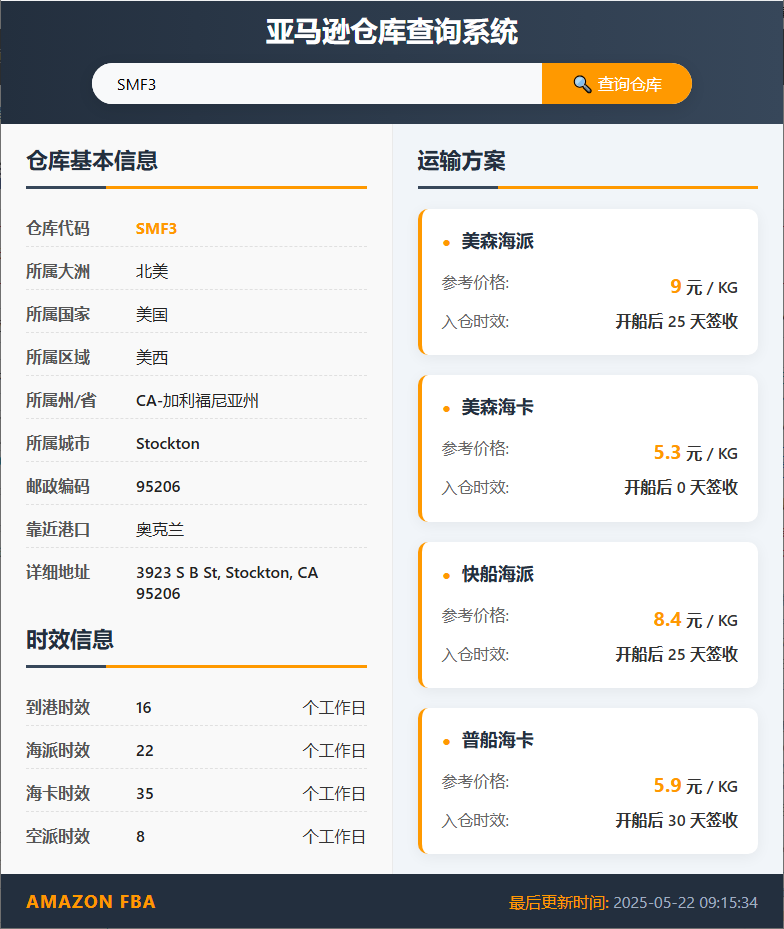The height and width of the screenshot is (929, 784).
Task: Click 开船后 30 天签收 delivery text
Action: coord(677,821)
